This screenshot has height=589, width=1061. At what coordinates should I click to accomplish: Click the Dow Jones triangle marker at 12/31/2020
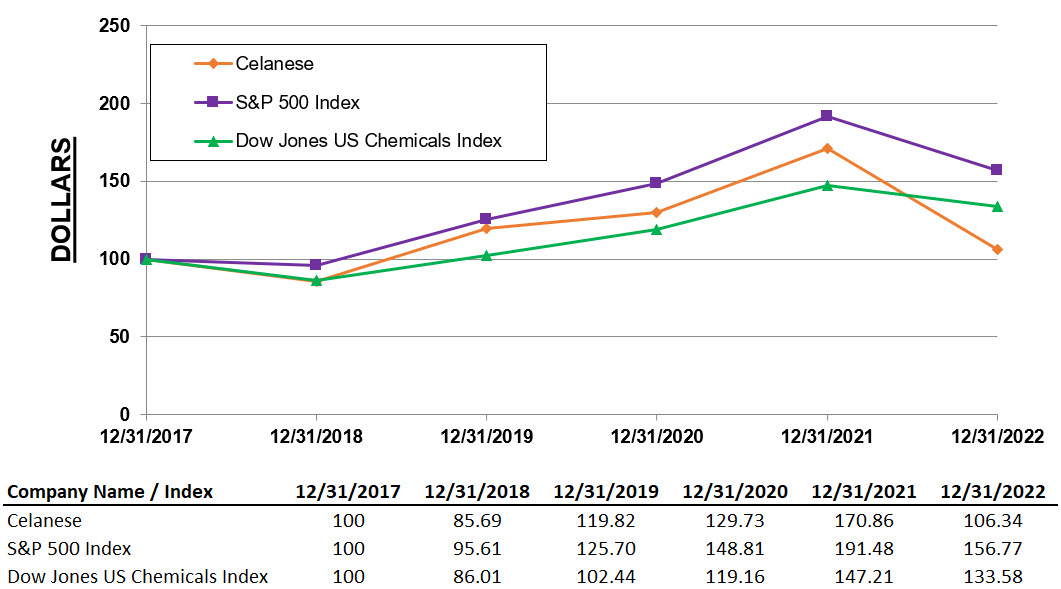656,229
